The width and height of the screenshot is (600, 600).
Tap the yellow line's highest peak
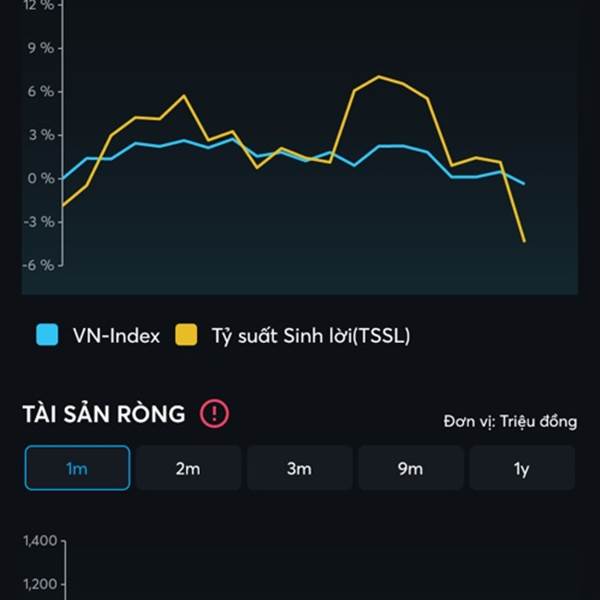[x=379, y=76]
